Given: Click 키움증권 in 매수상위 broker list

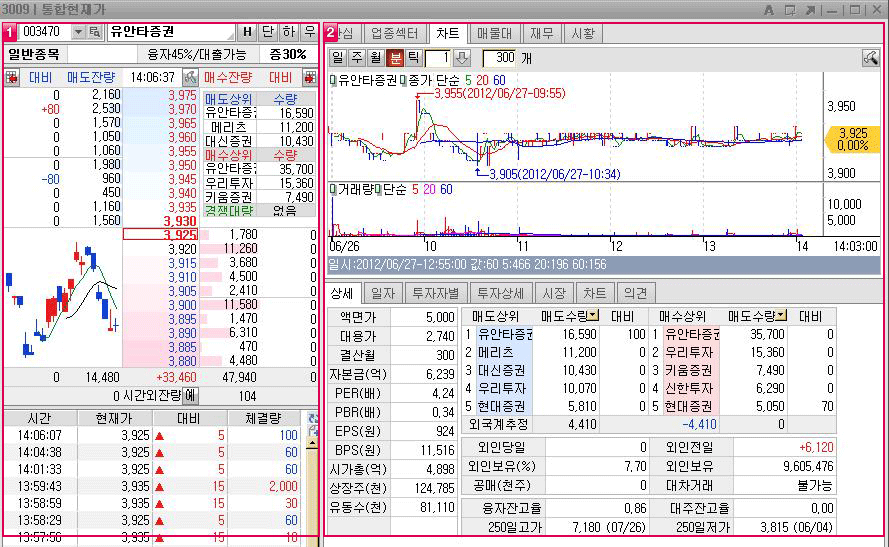Looking at the screenshot, I should 229,197.
